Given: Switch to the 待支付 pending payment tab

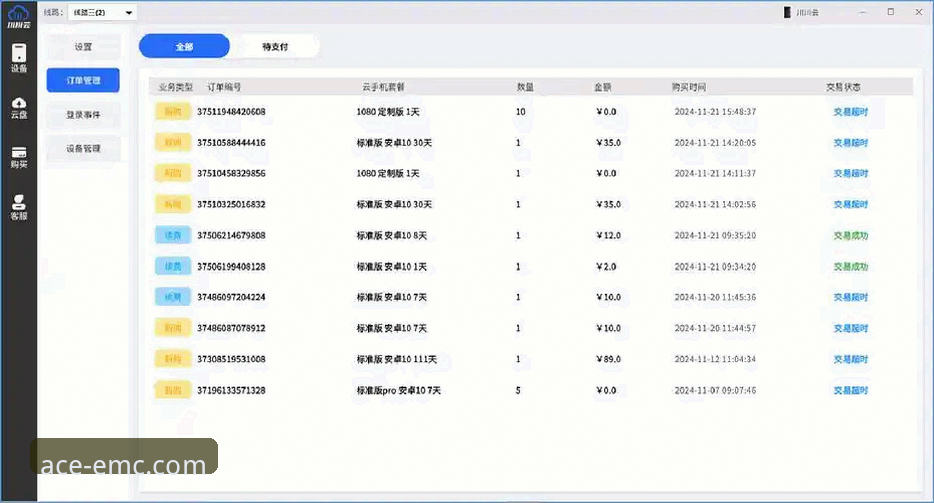Looking at the screenshot, I should tap(275, 46).
